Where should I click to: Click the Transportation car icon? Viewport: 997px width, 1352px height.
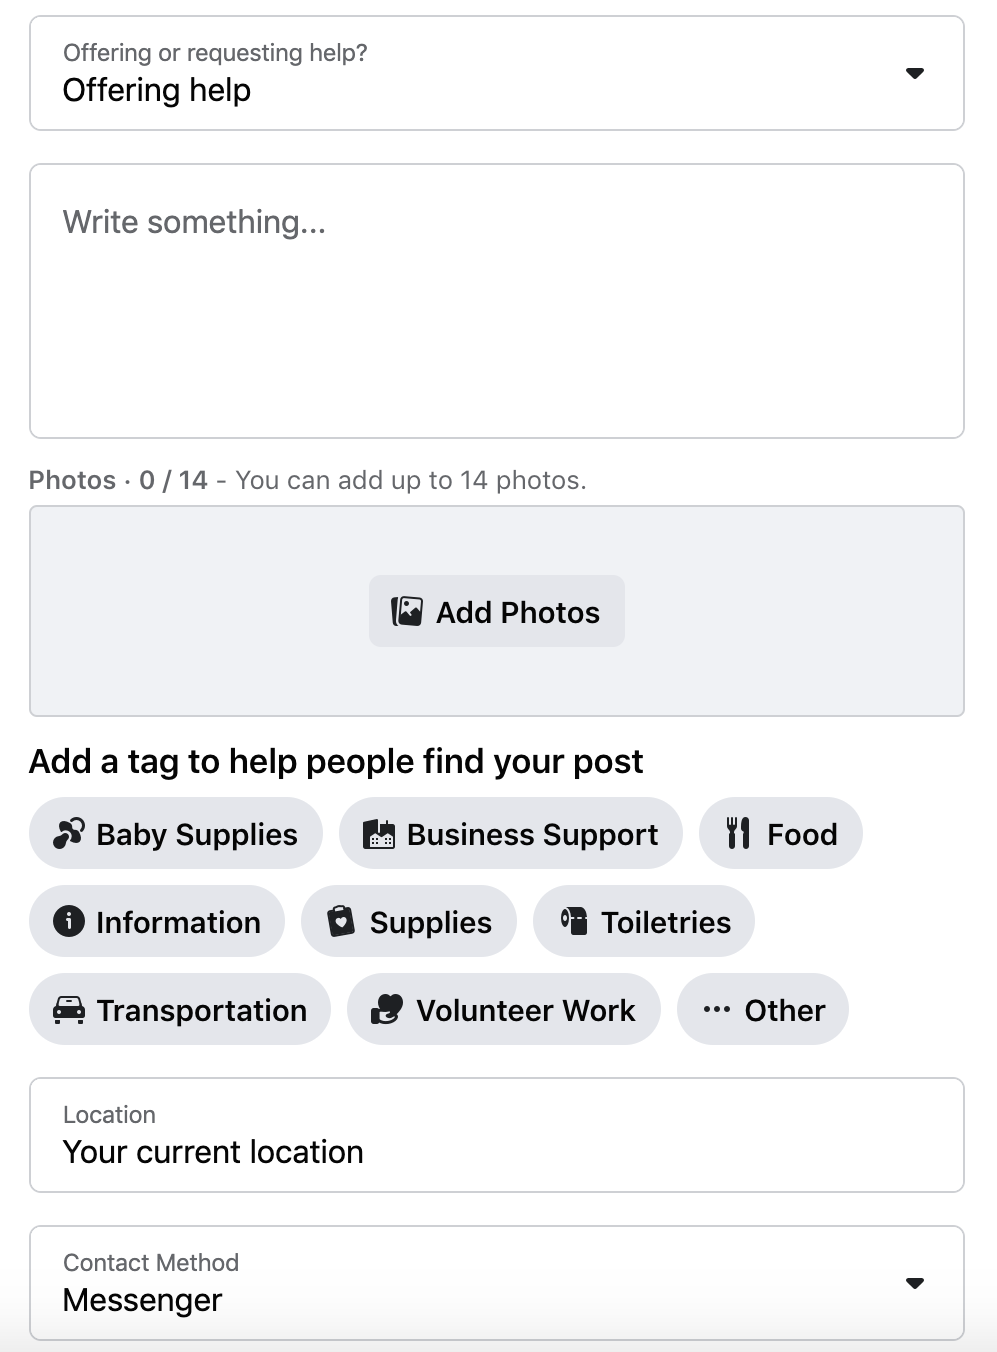[69, 1010]
